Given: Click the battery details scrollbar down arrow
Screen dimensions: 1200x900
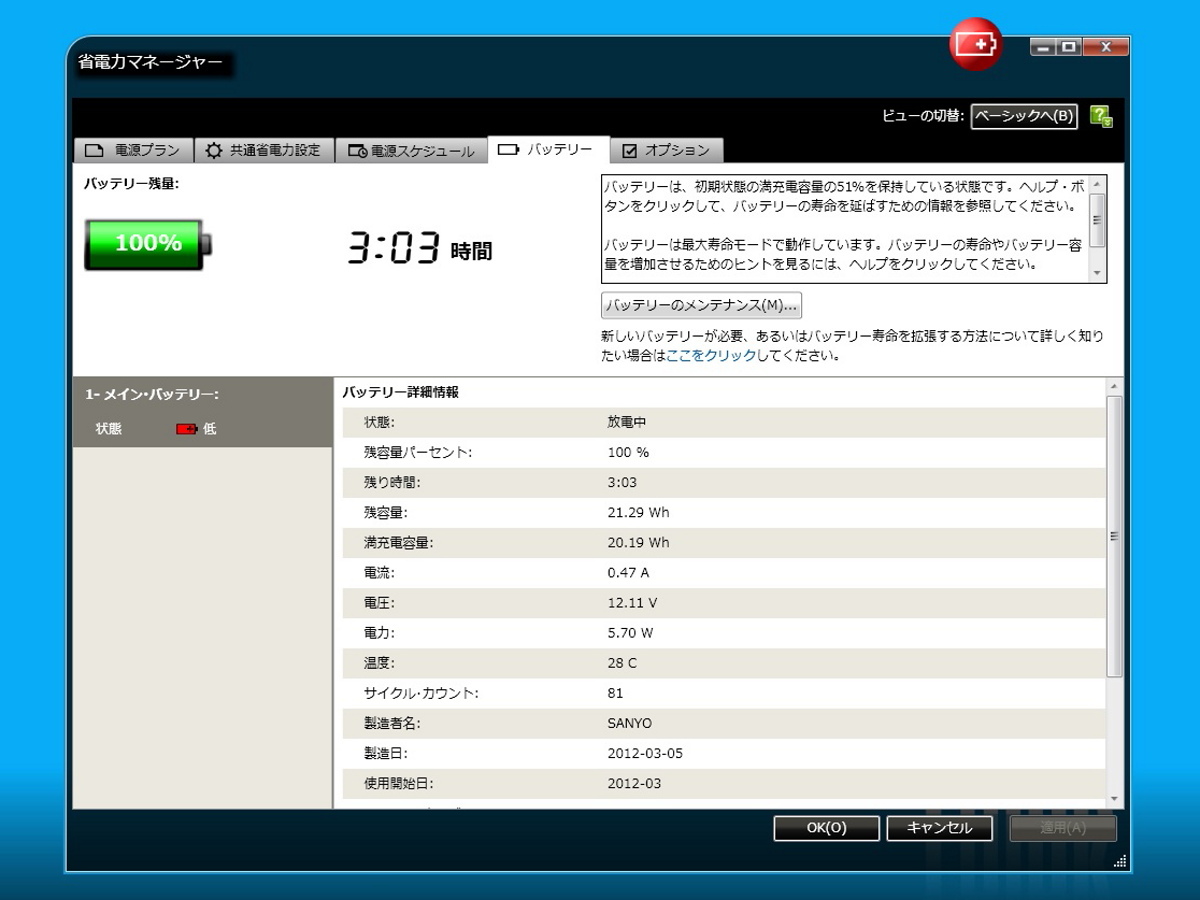Looking at the screenshot, I should pos(1115,799).
